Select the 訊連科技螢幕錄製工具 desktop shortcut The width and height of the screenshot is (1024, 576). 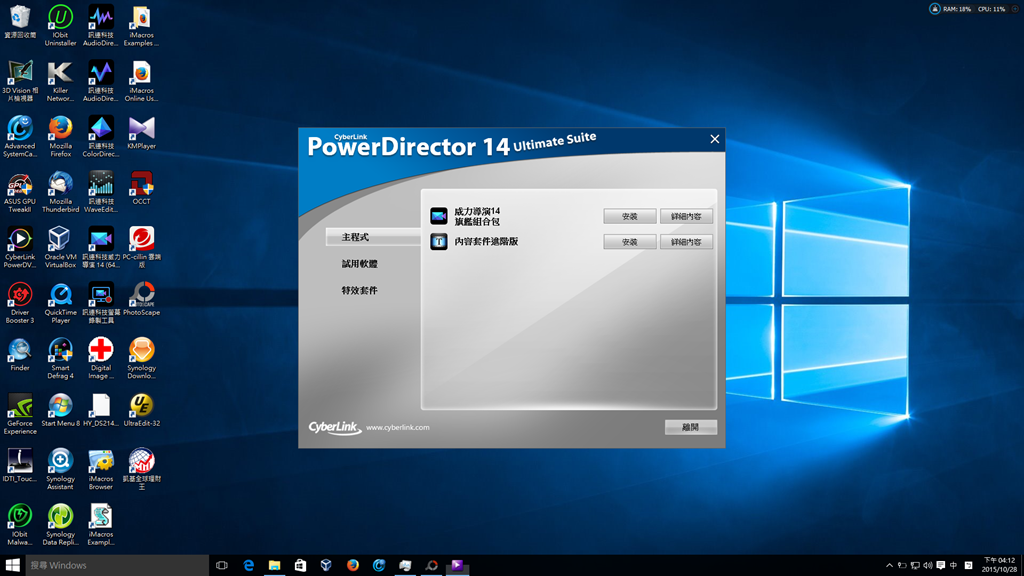(101, 303)
